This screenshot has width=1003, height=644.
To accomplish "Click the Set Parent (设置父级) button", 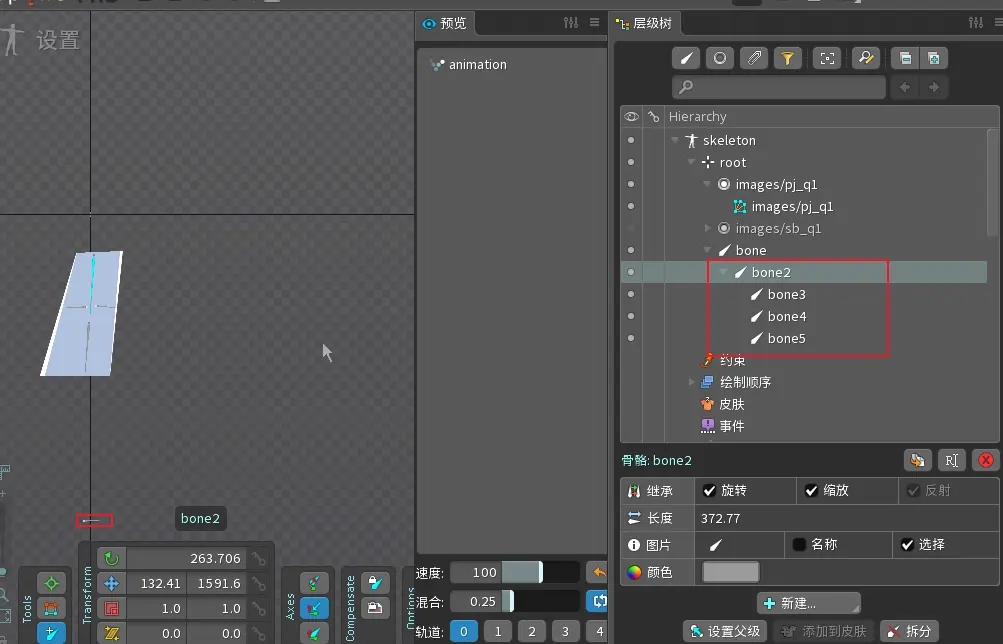I will (725, 631).
